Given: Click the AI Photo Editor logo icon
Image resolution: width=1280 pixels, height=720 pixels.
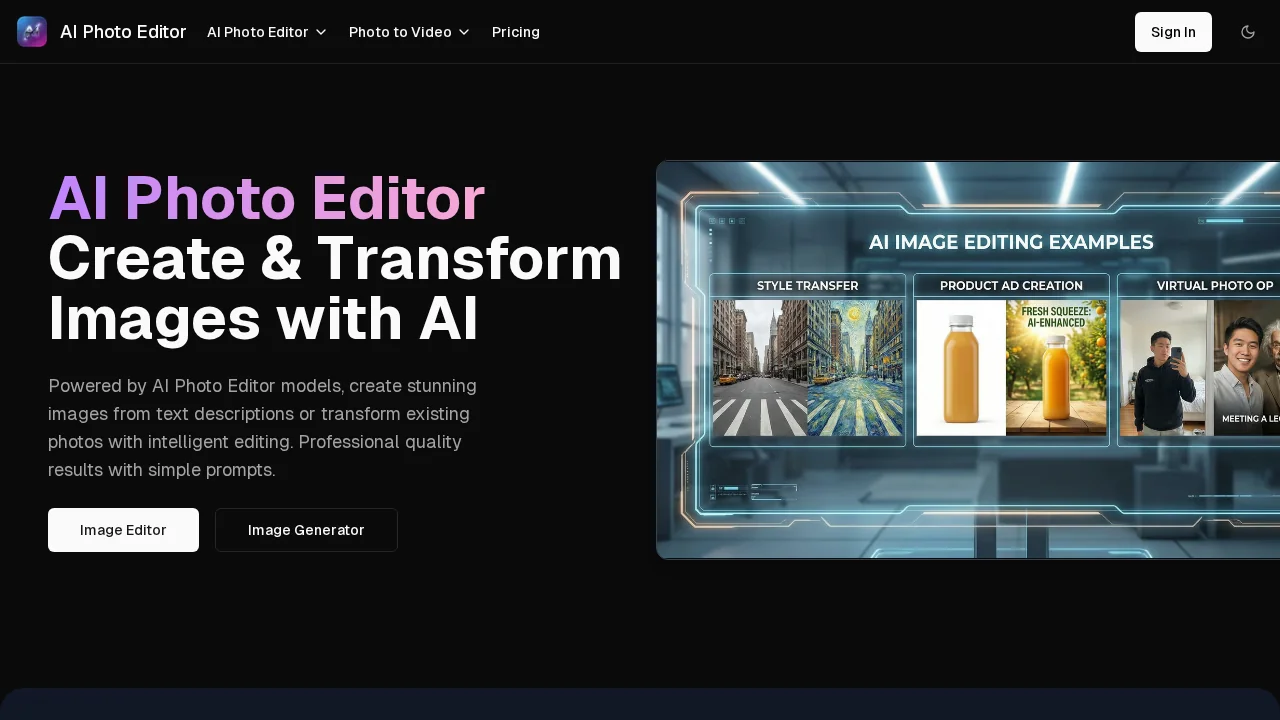Looking at the screenshot, I should pos(32,31).
